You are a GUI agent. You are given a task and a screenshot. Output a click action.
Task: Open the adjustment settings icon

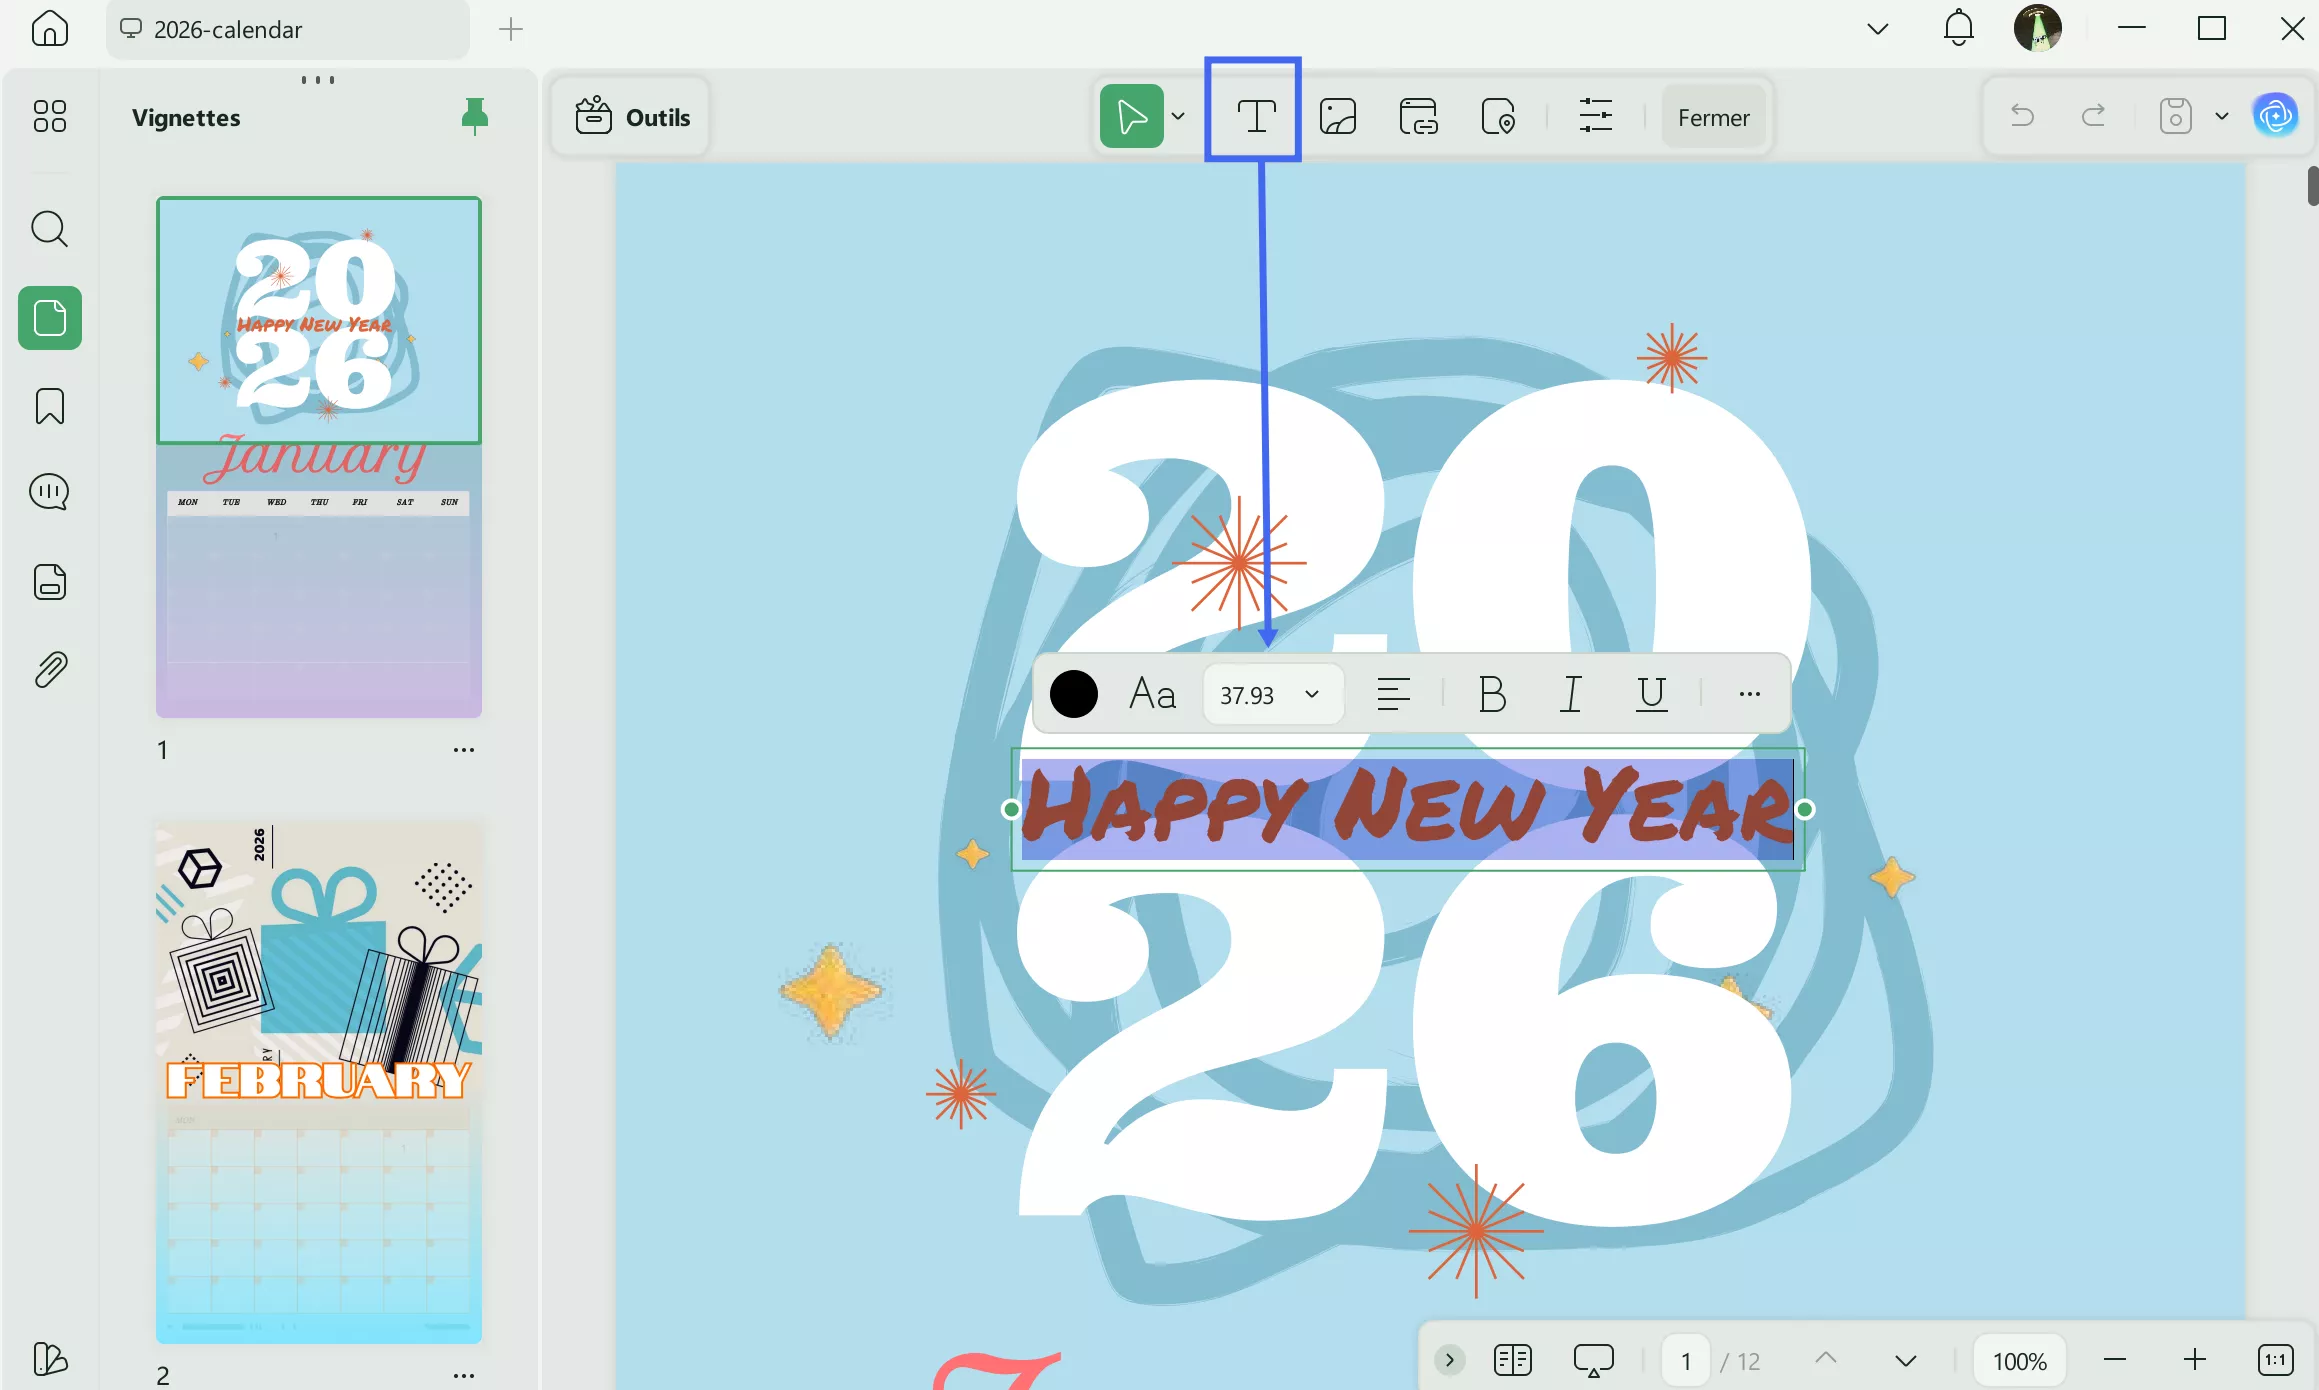[1595, 116]
